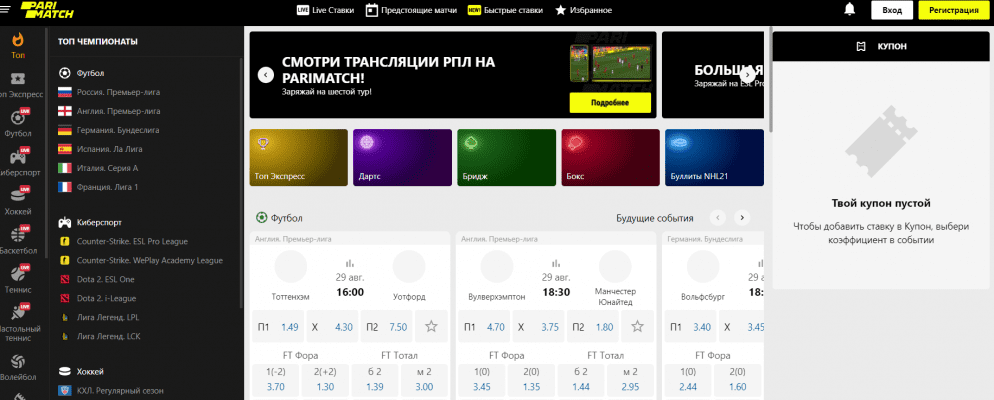The width and height of the screenshot is (994, 400).
Task: Open Бокс category card
Action: pyautogui.click(x=610, y=157)
